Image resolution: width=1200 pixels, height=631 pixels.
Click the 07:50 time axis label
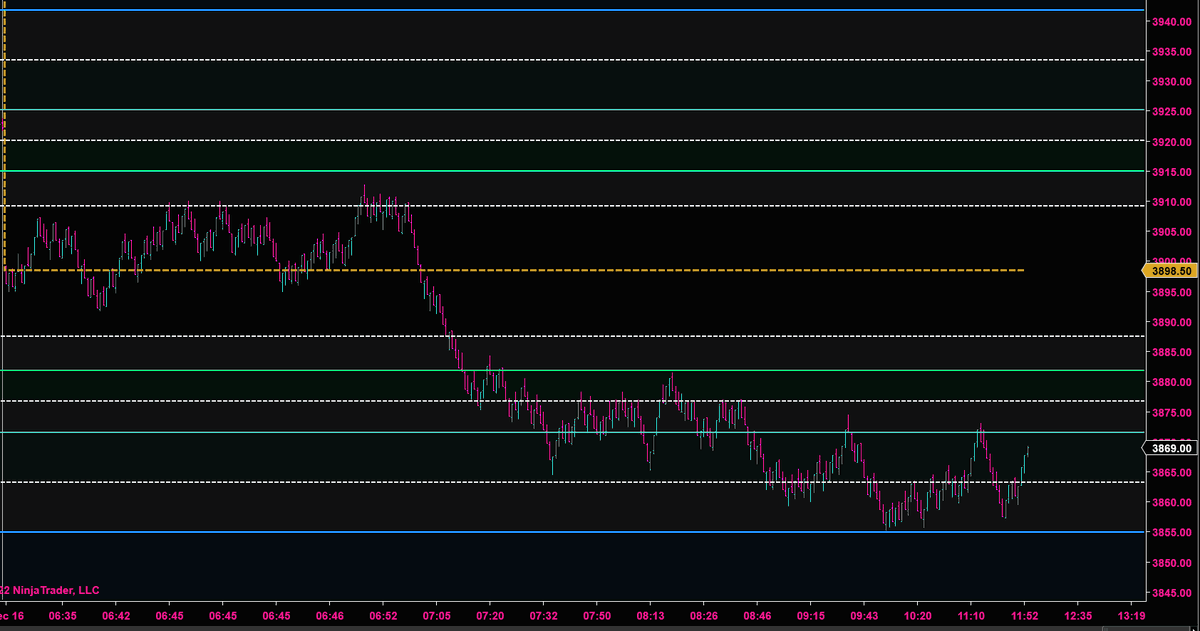(x=597, y=616)
